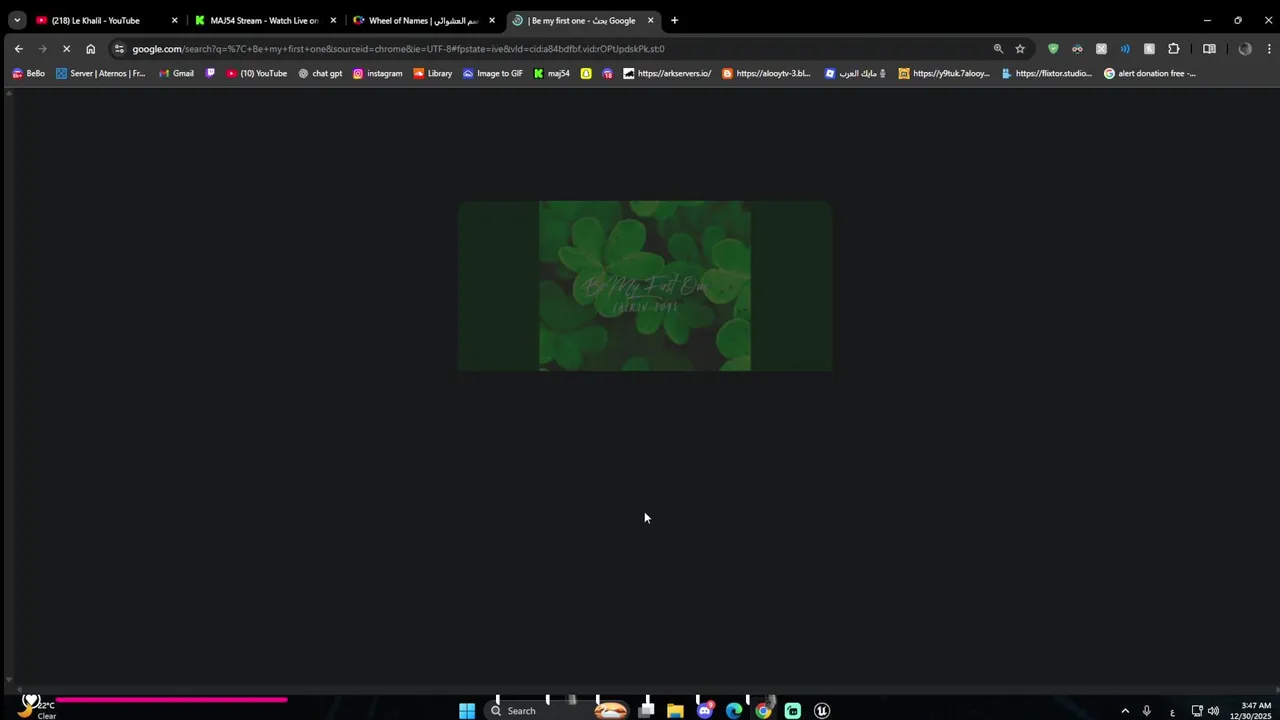
Task: Switch to the MAJ54 Stream tab
Action: click(x=265, y=20)
